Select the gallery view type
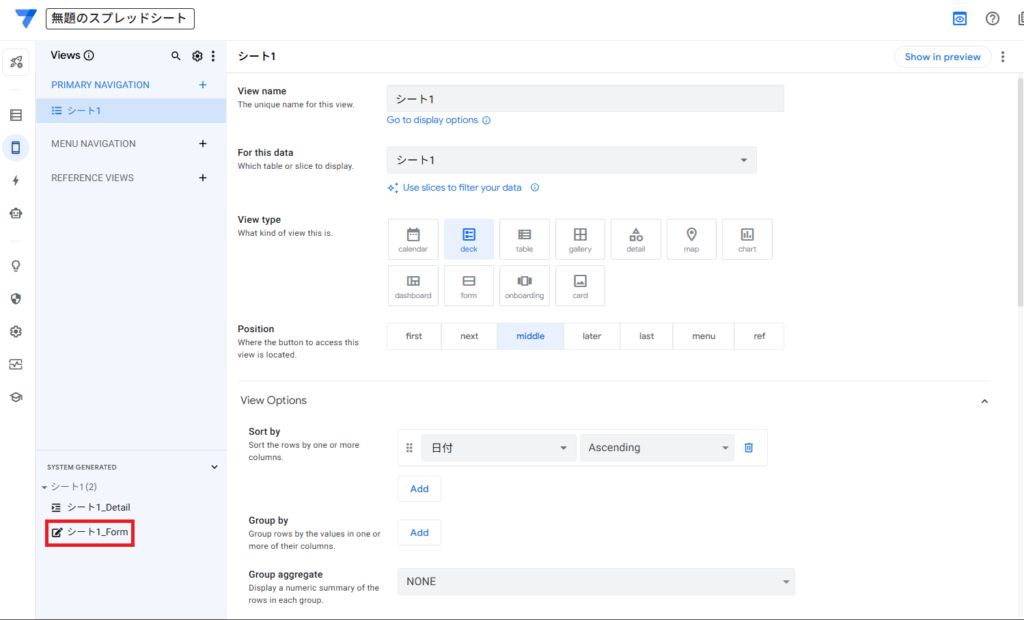Viewport: 1024px width, 620px height. pyautogui.click(x=580, y=239)
